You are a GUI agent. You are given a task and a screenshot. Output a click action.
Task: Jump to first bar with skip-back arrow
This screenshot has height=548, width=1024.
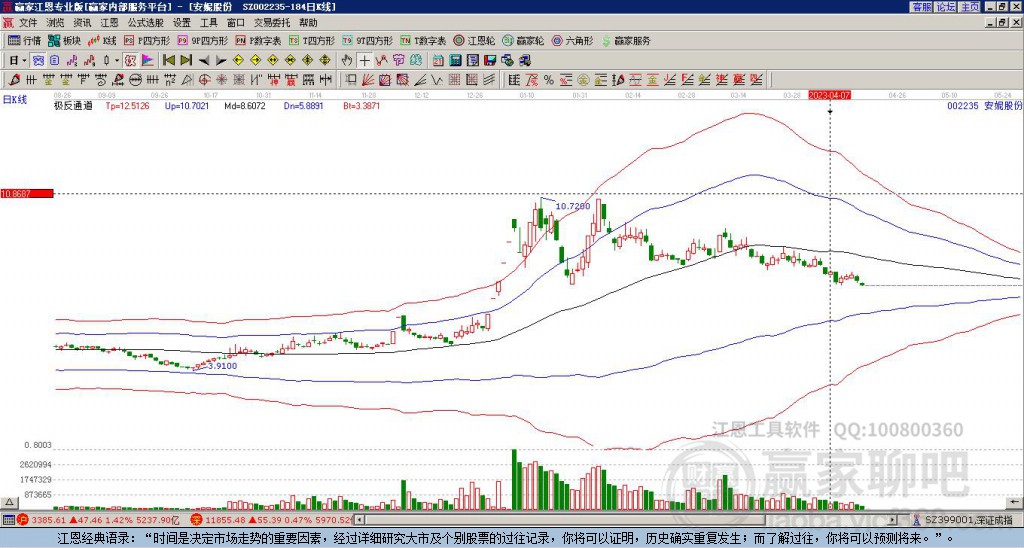pos(168,60)
